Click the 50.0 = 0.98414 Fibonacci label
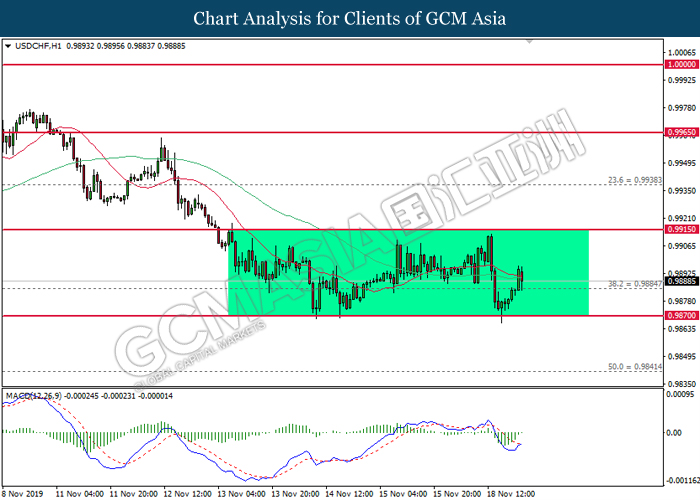This screenshot has width=700, height=500. [635, 367]
